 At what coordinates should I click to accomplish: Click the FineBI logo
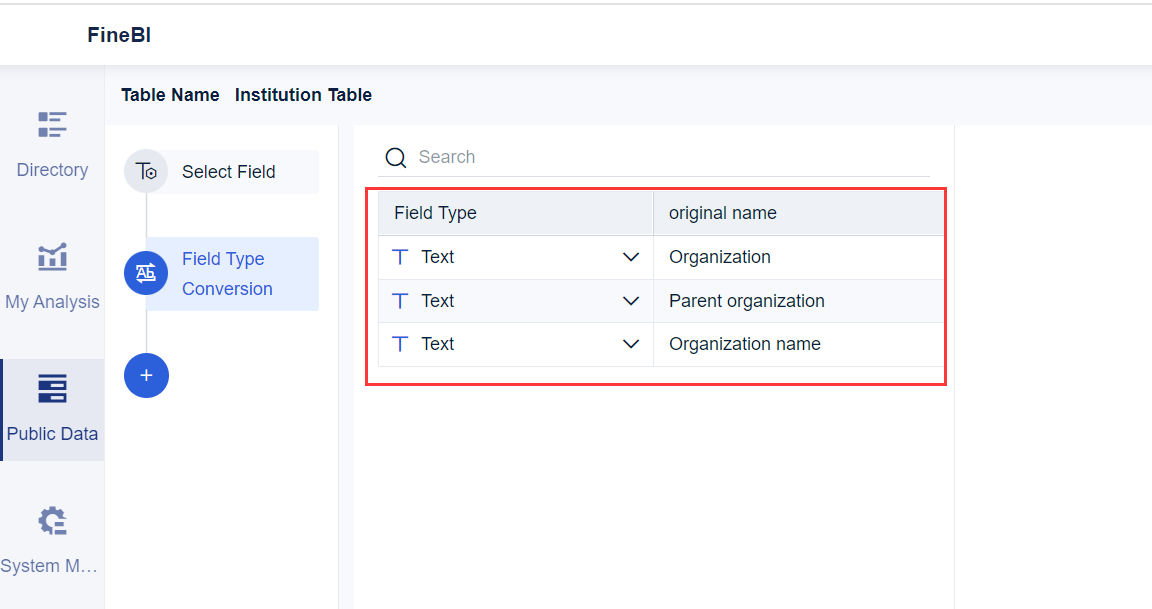tap(118, 34)
